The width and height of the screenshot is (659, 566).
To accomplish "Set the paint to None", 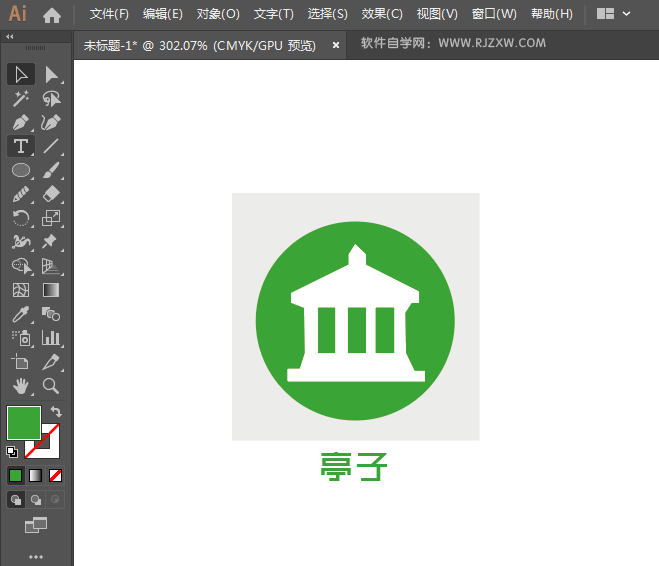I will (56, 475).
